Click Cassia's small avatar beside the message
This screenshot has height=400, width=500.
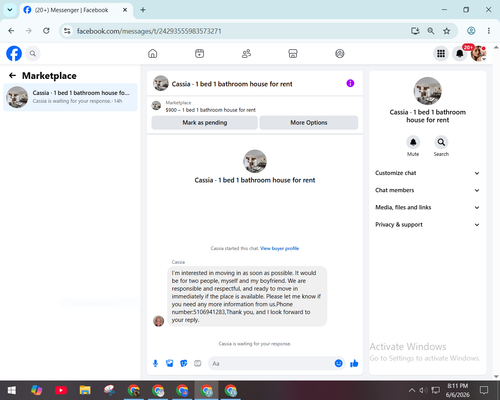click(159, 321)
